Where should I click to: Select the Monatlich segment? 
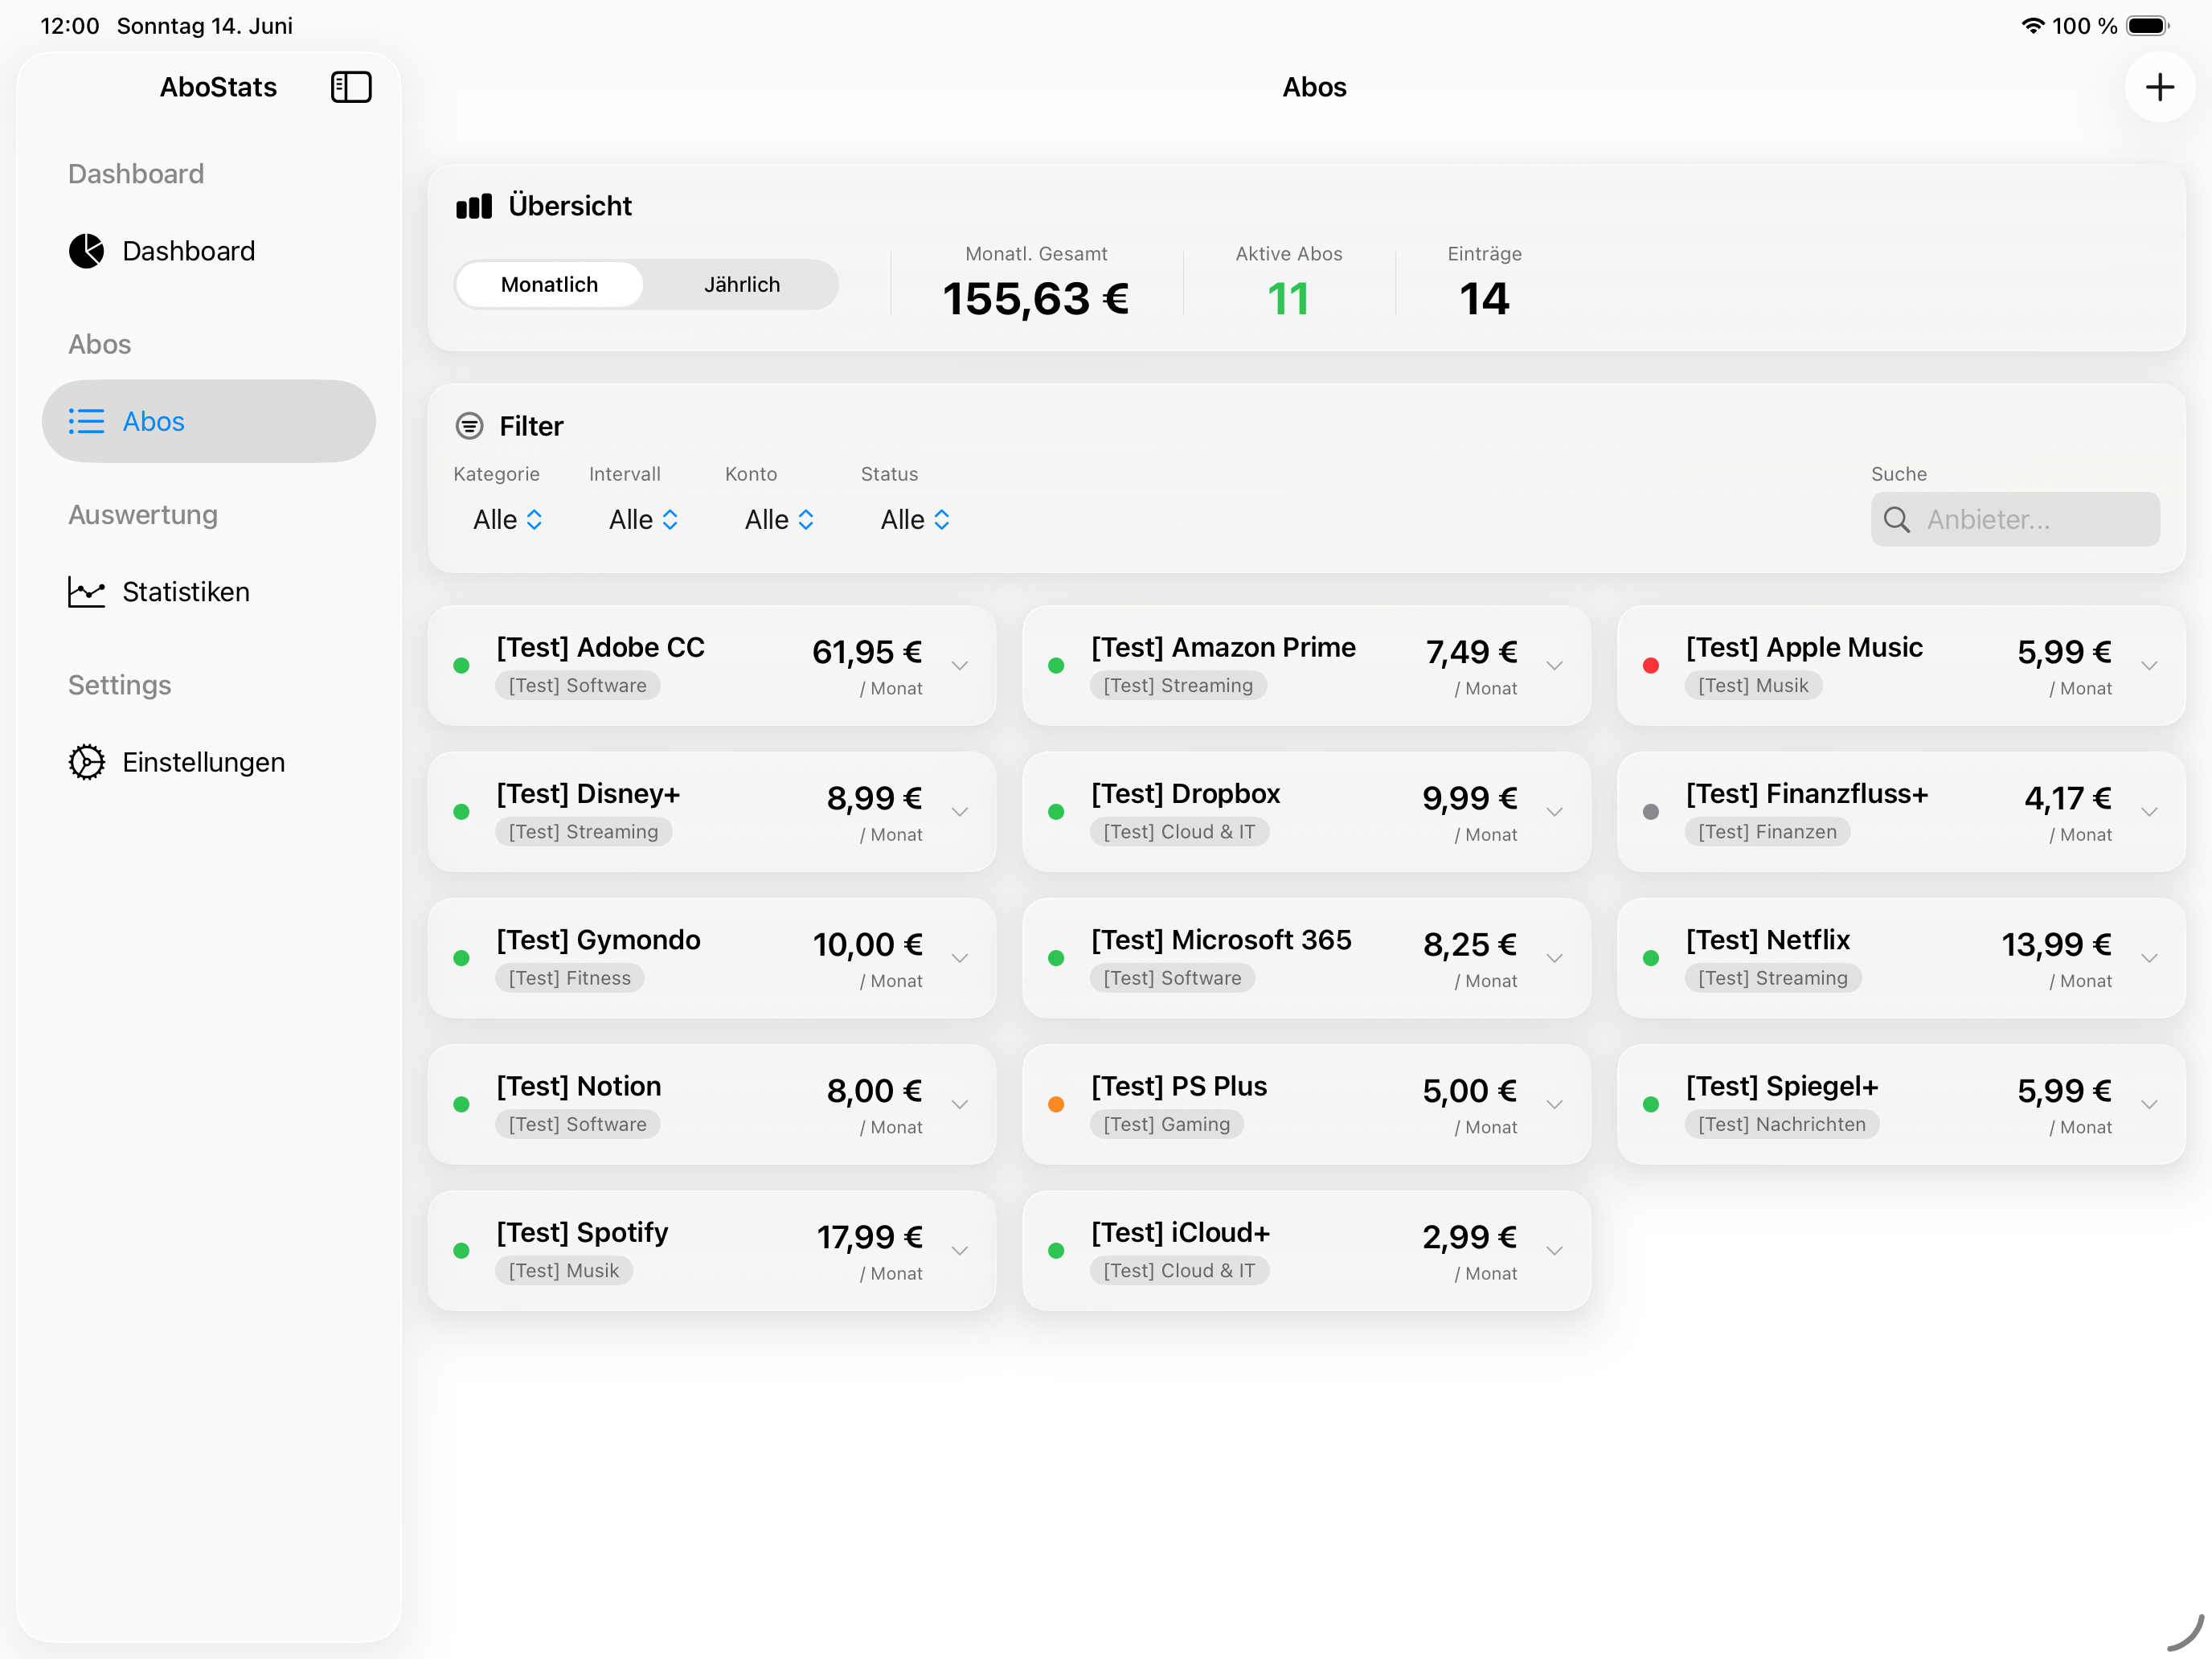point(549,285)
